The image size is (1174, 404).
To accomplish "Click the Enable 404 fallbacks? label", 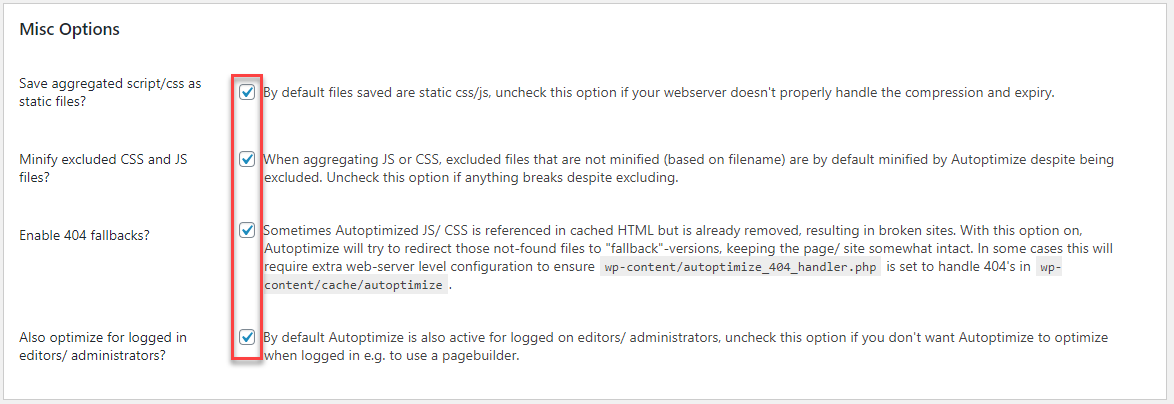I will (x=84, y=235).
